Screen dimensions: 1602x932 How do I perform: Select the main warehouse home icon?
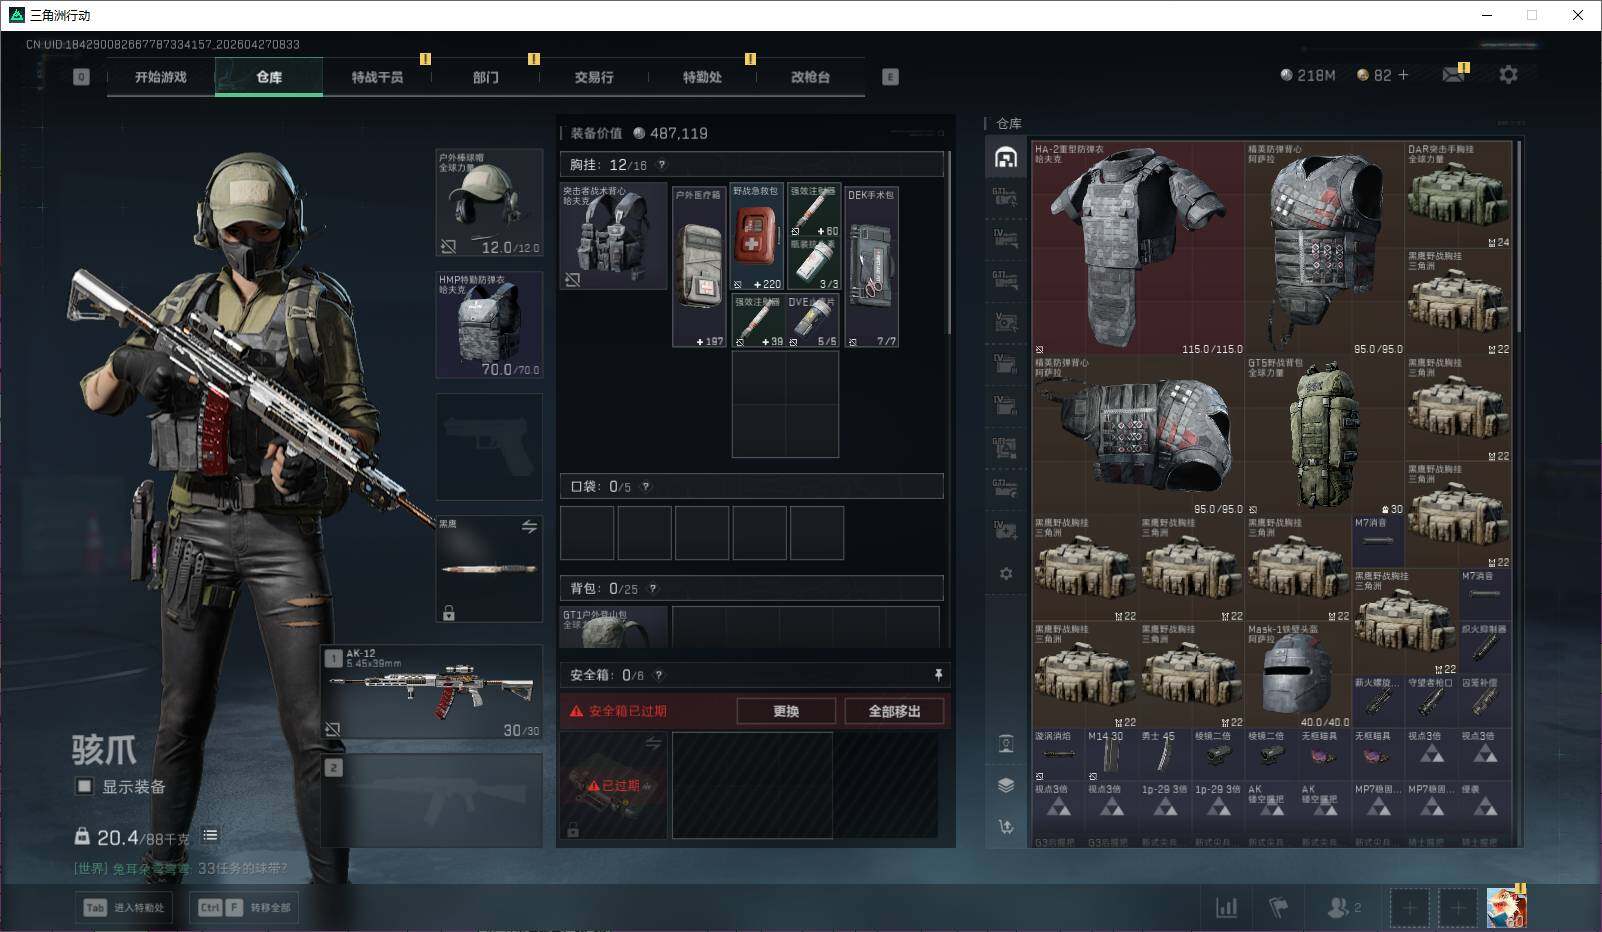(x=1006, y=158)
